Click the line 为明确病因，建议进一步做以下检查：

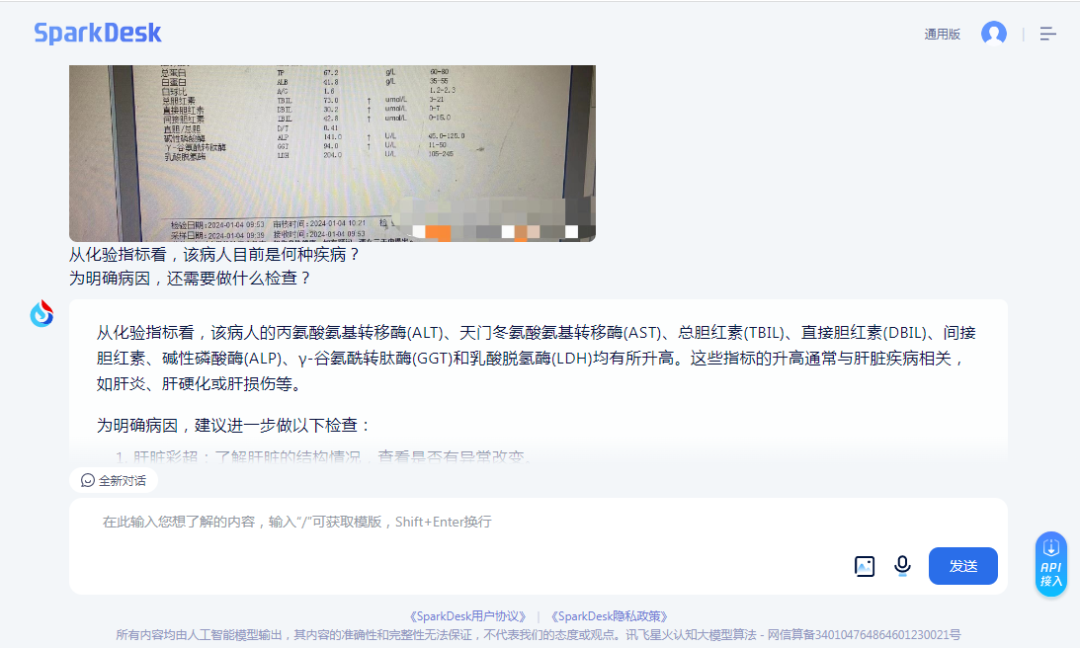tap(234, 426)
